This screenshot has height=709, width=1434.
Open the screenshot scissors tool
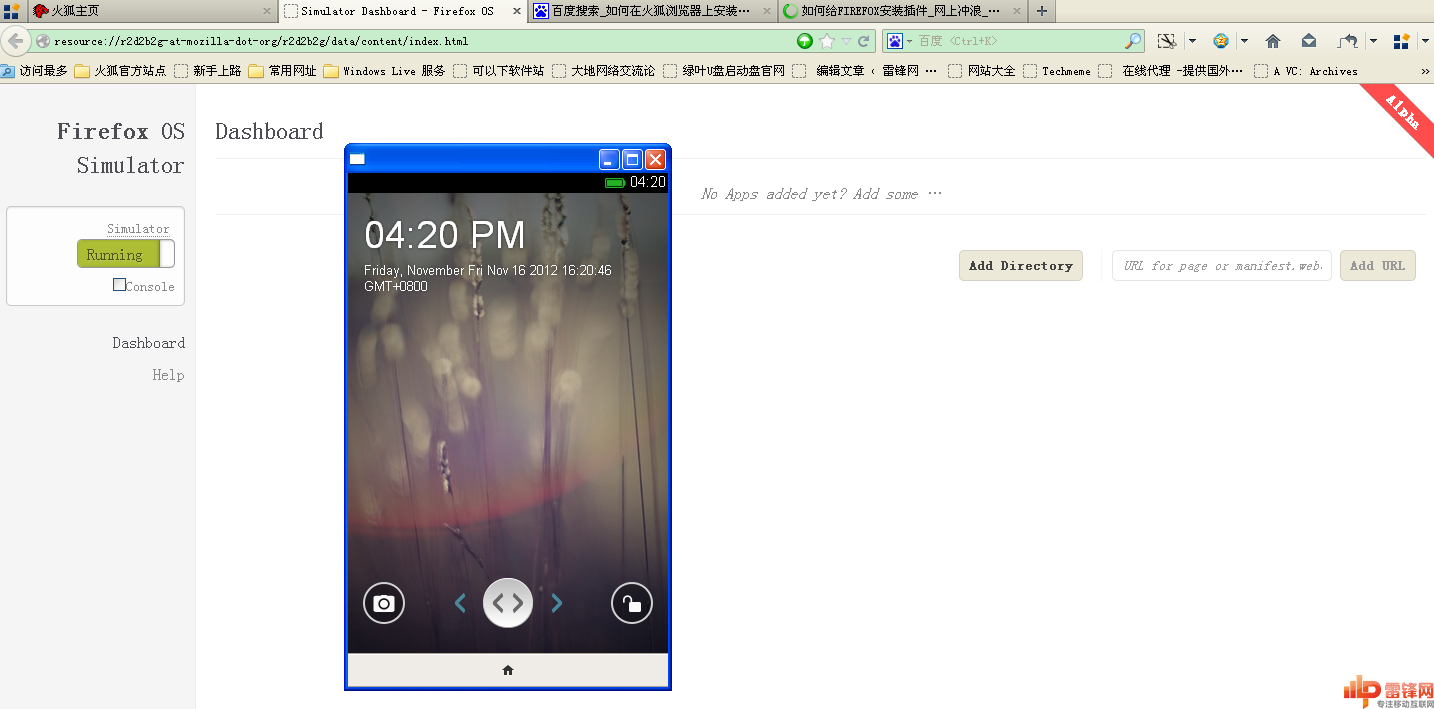tap(1166, 41)
